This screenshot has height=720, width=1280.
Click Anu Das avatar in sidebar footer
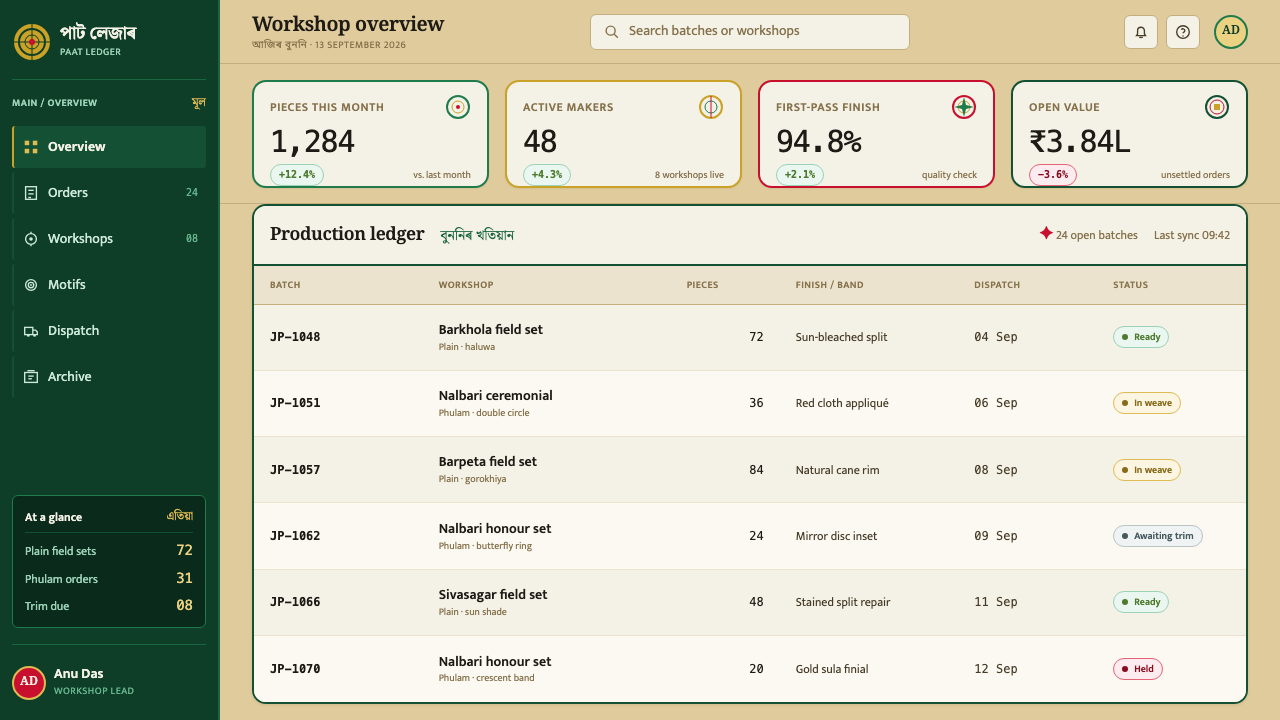29,683
